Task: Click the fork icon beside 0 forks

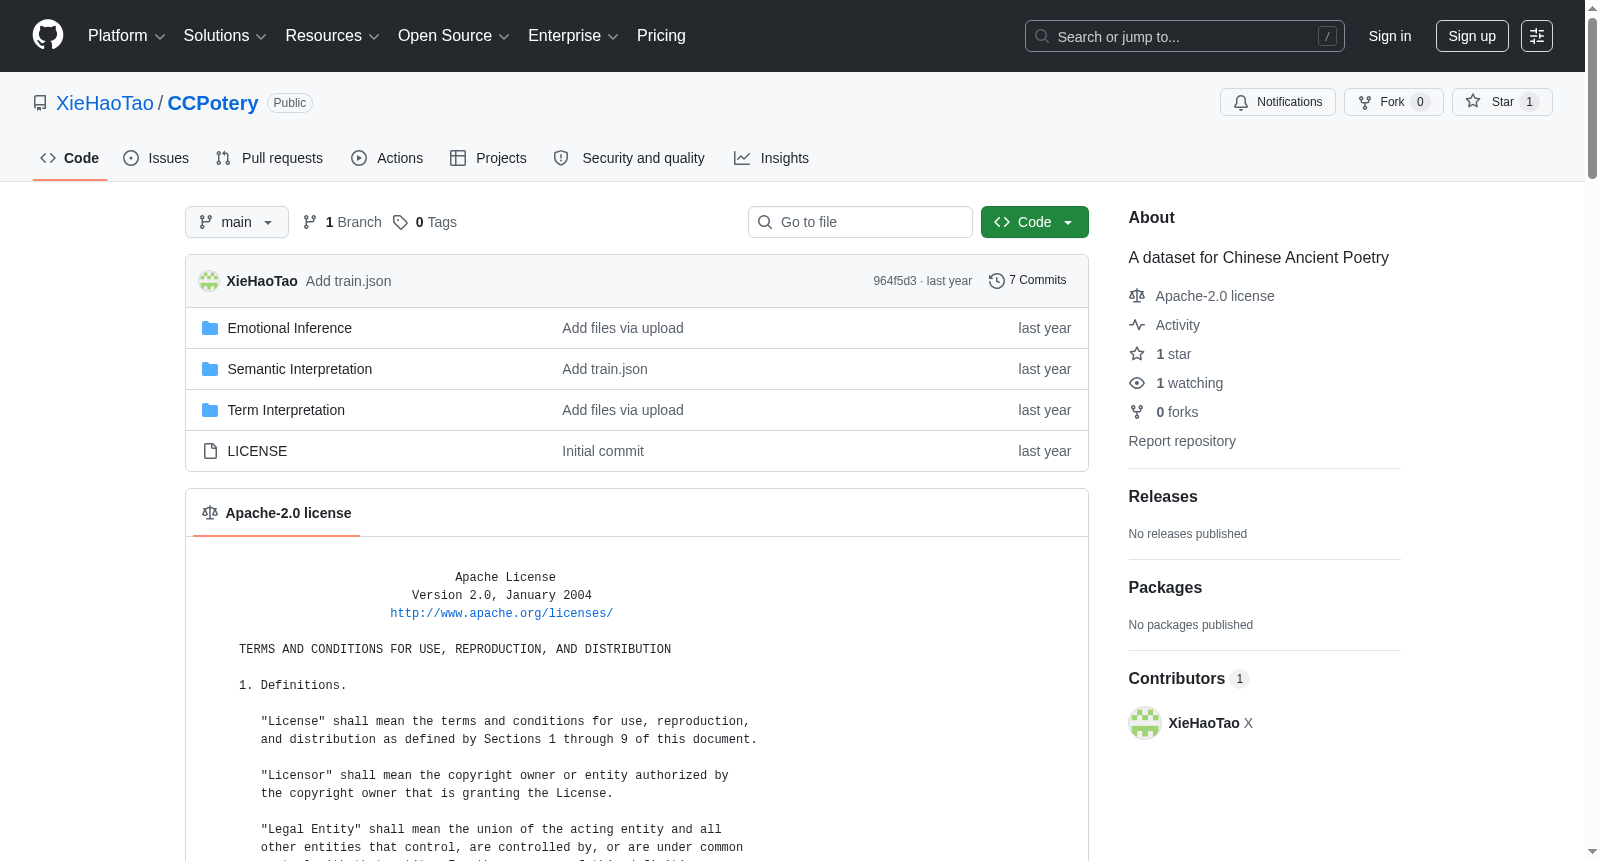Action: click(1137, 412)
